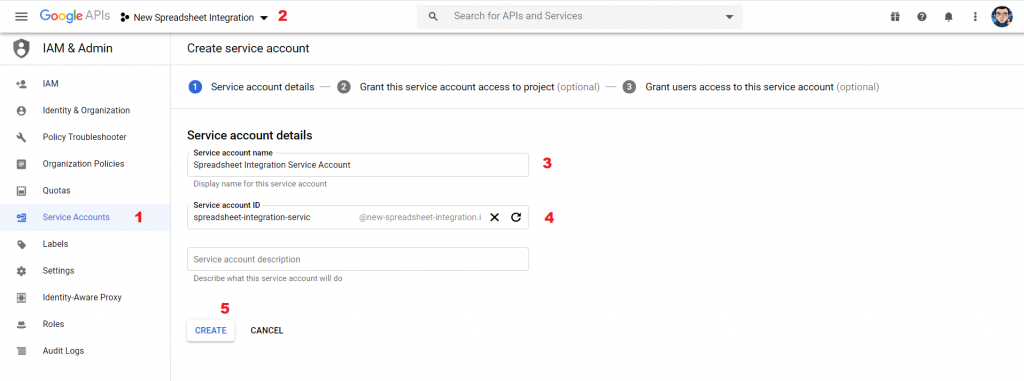Open the three-dot more options menu
This screenshot has width=1024, height=381.
click(975, 17)
